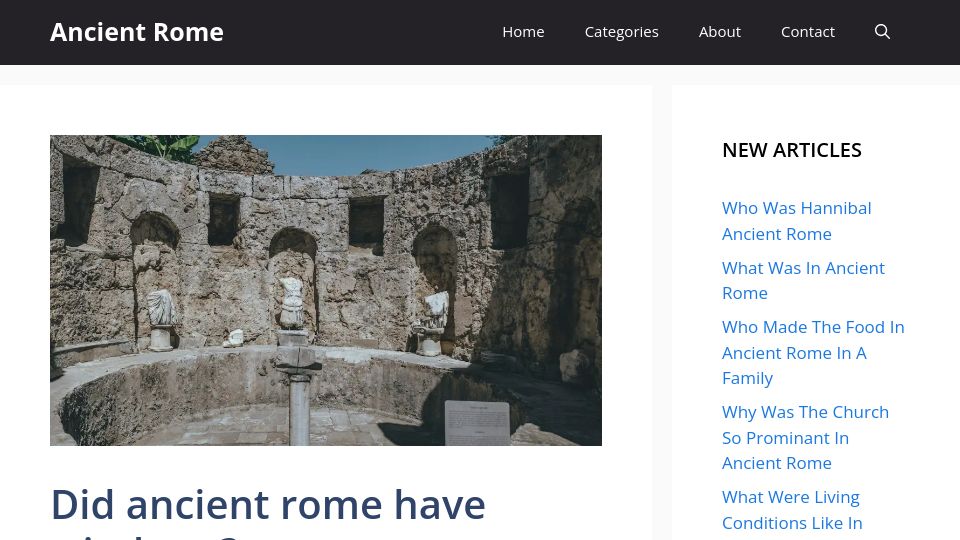Open 'Why Was The Church So Prominant' link

805,438
